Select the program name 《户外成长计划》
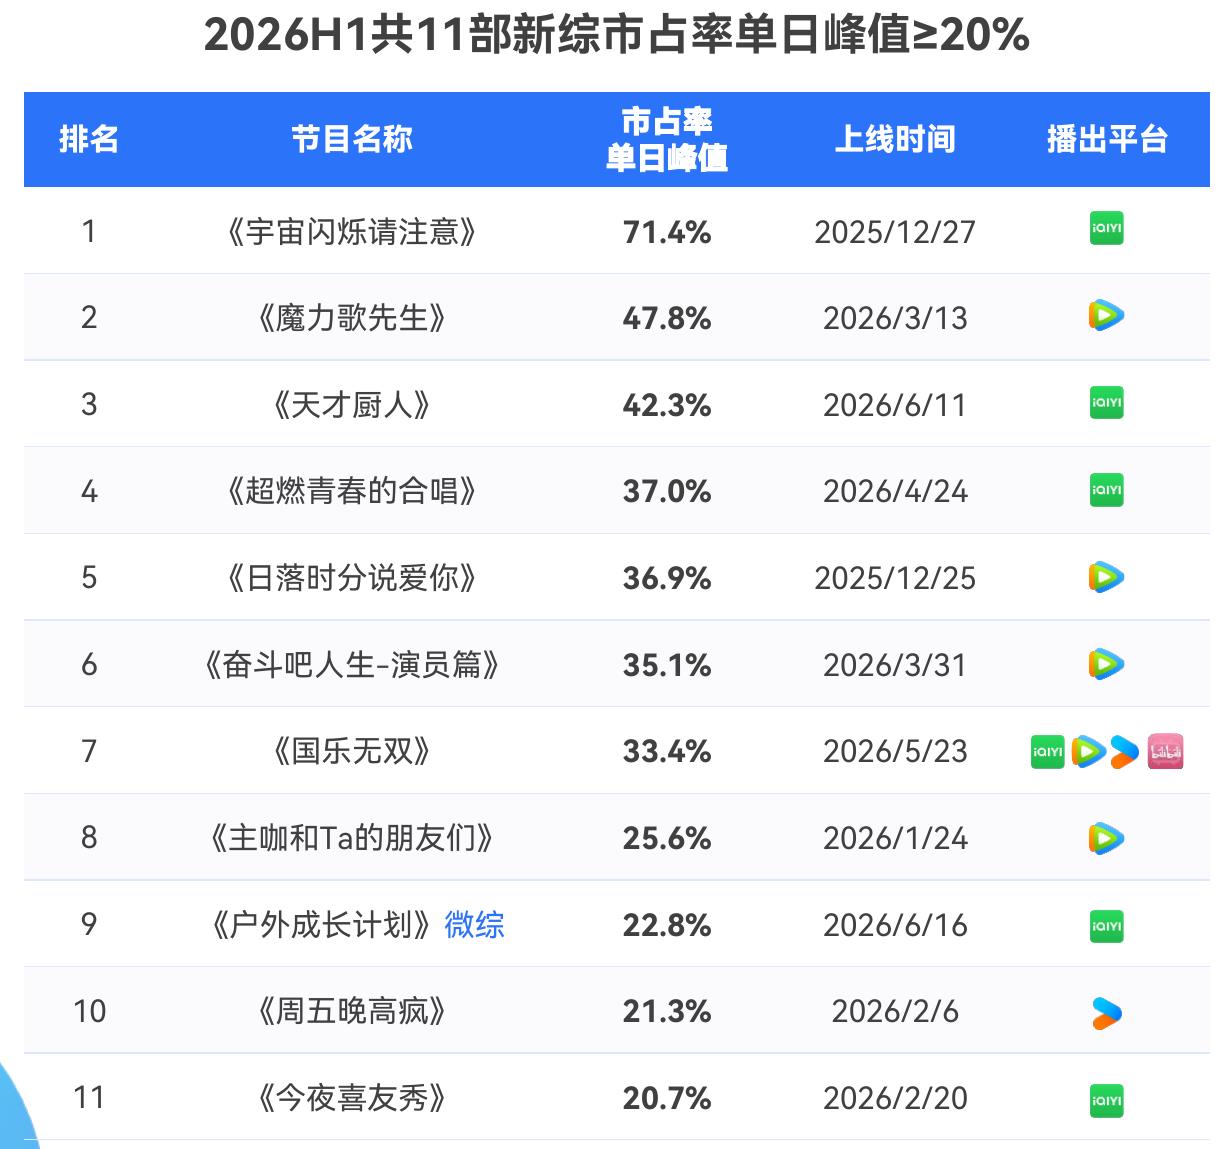1215x1149 pixels. click(x=323, y=924)
